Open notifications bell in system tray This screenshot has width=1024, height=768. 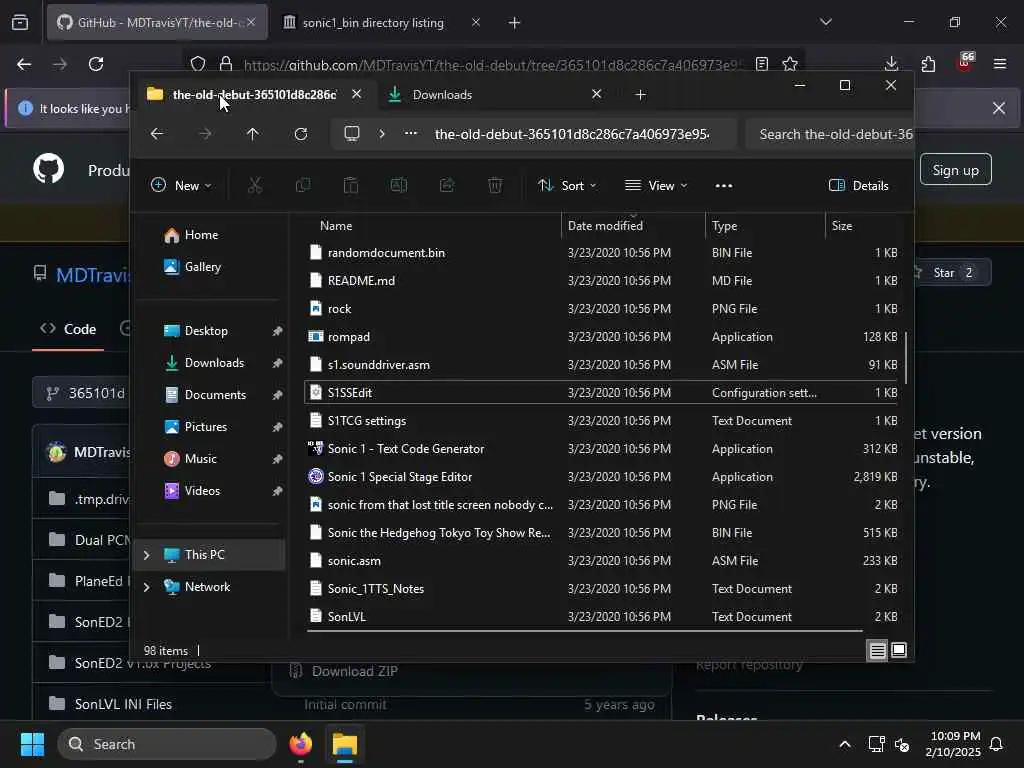click(x=997, y=744)
